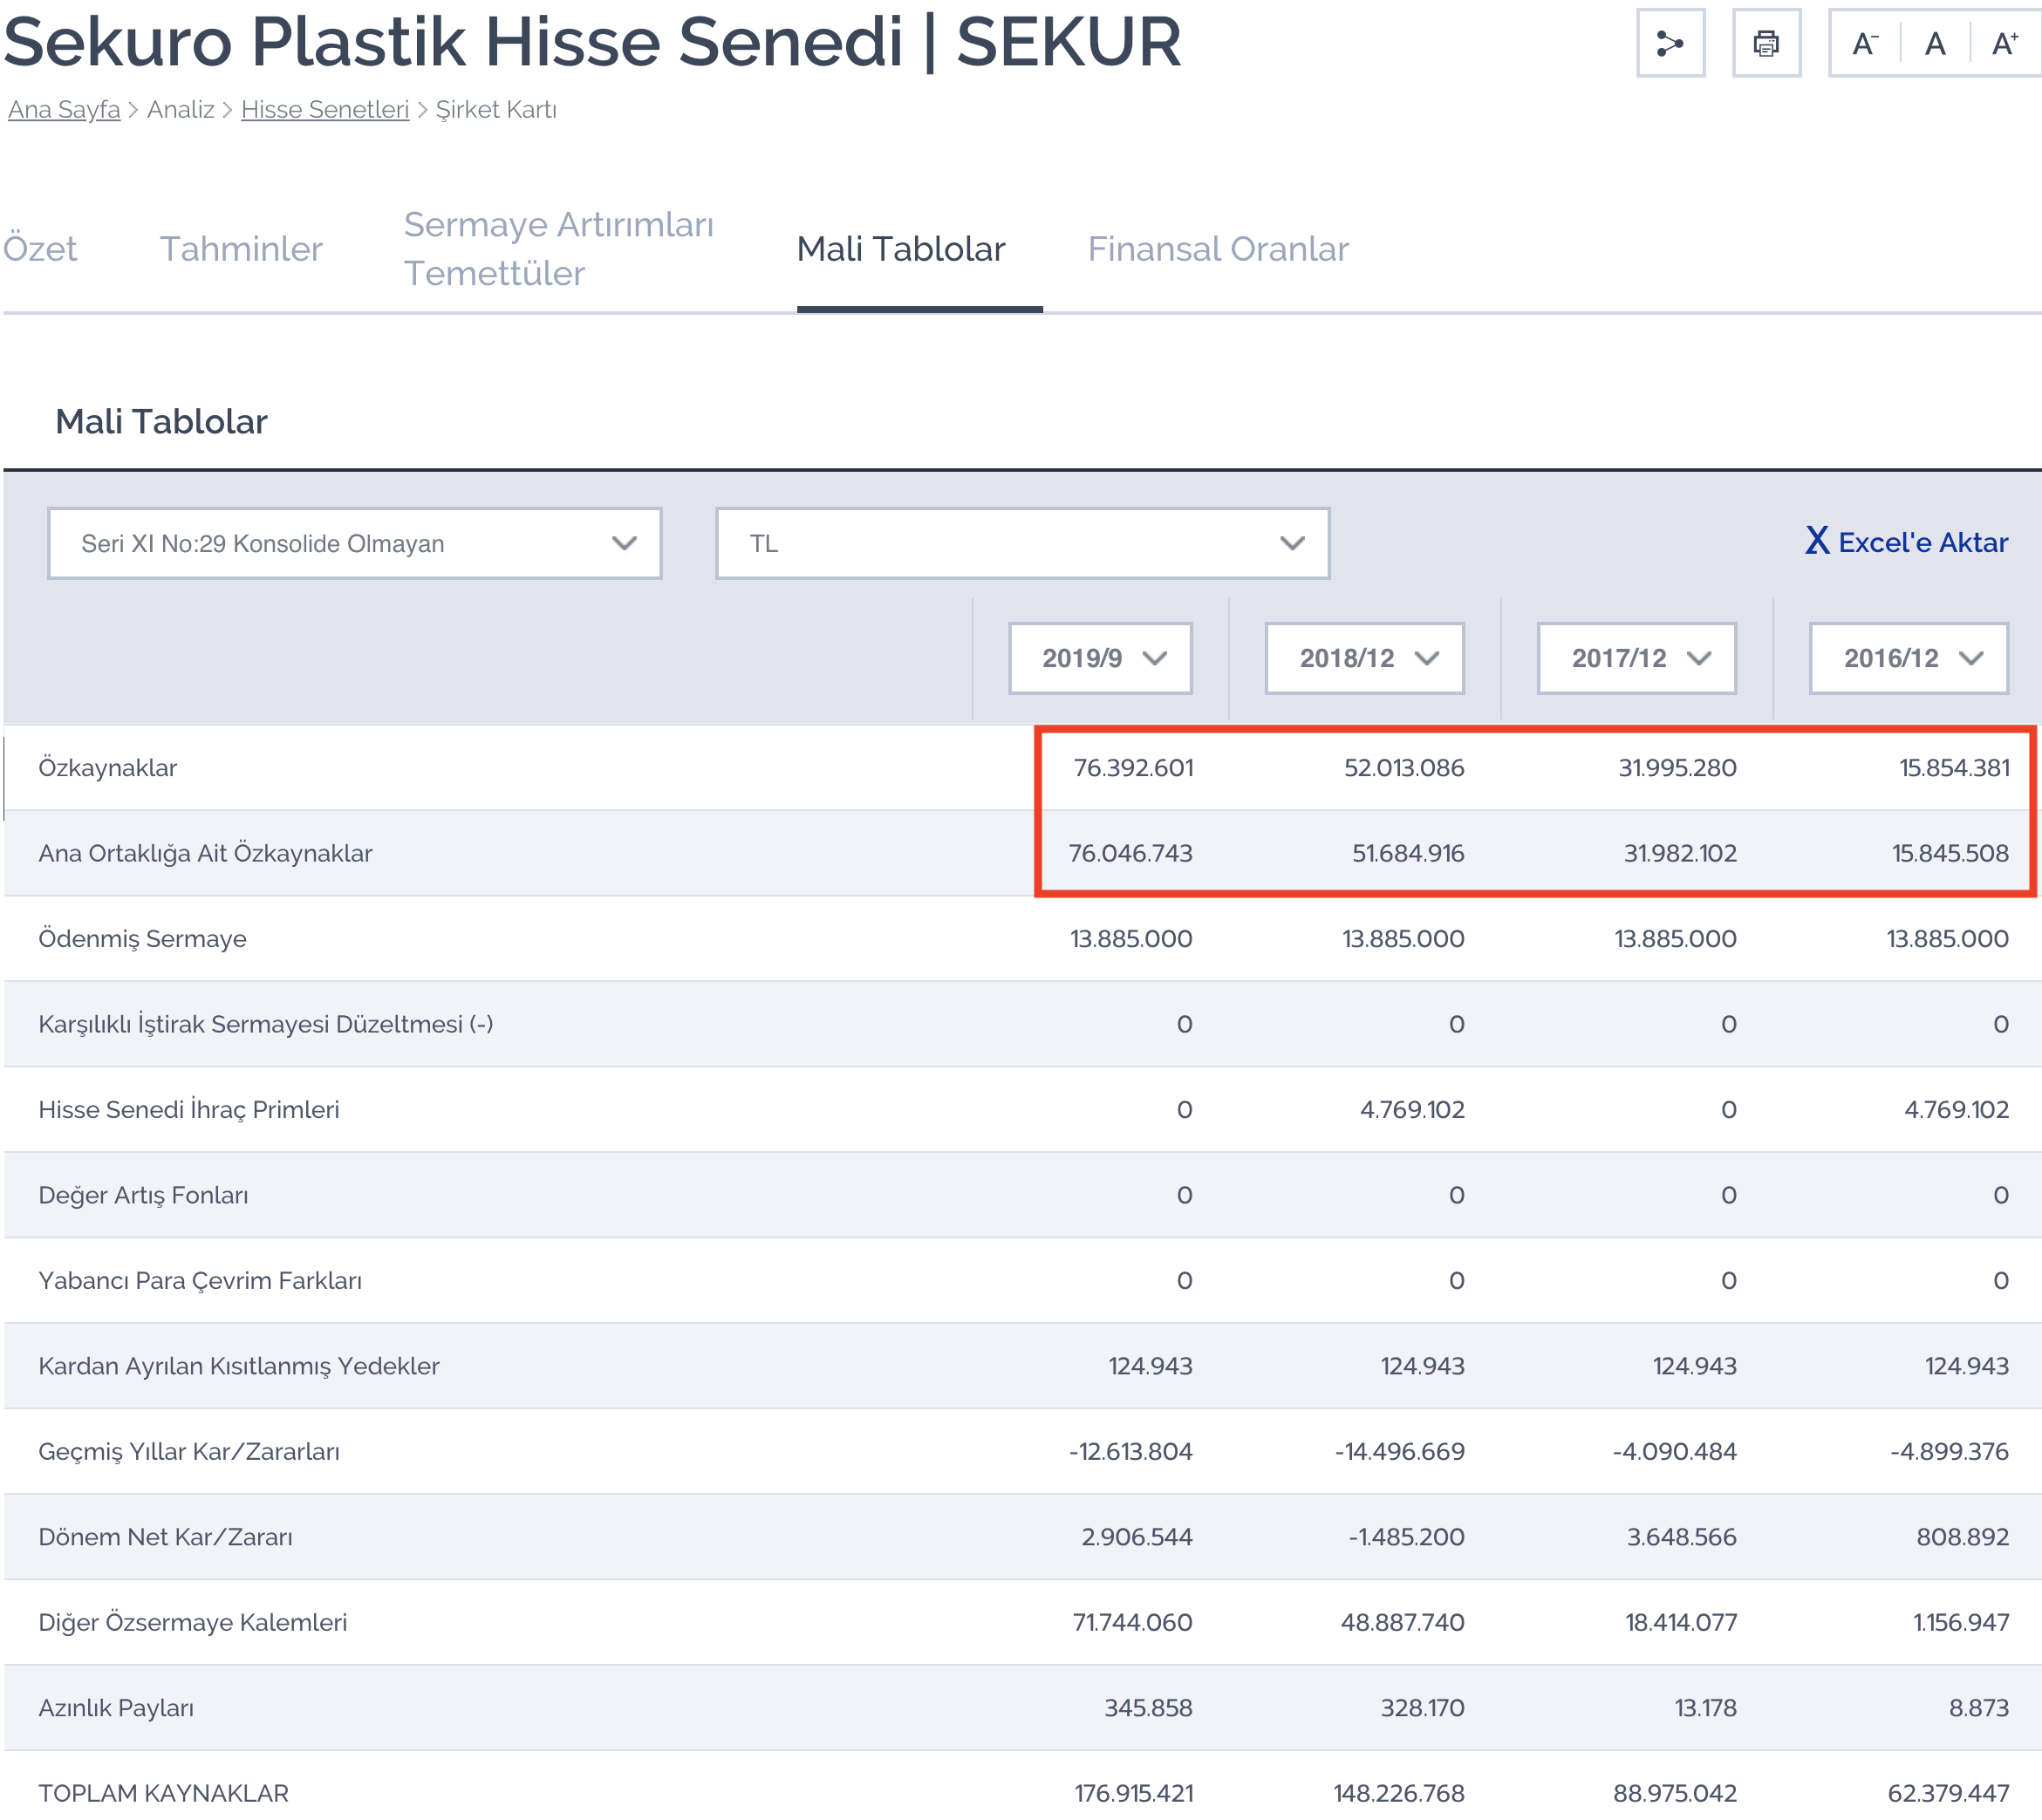The width and height of the screenshot is (2042, 1820).
Task: Click Ana Ortaklığa Ait Özkaynaklar row label
Action: point(205,853)
